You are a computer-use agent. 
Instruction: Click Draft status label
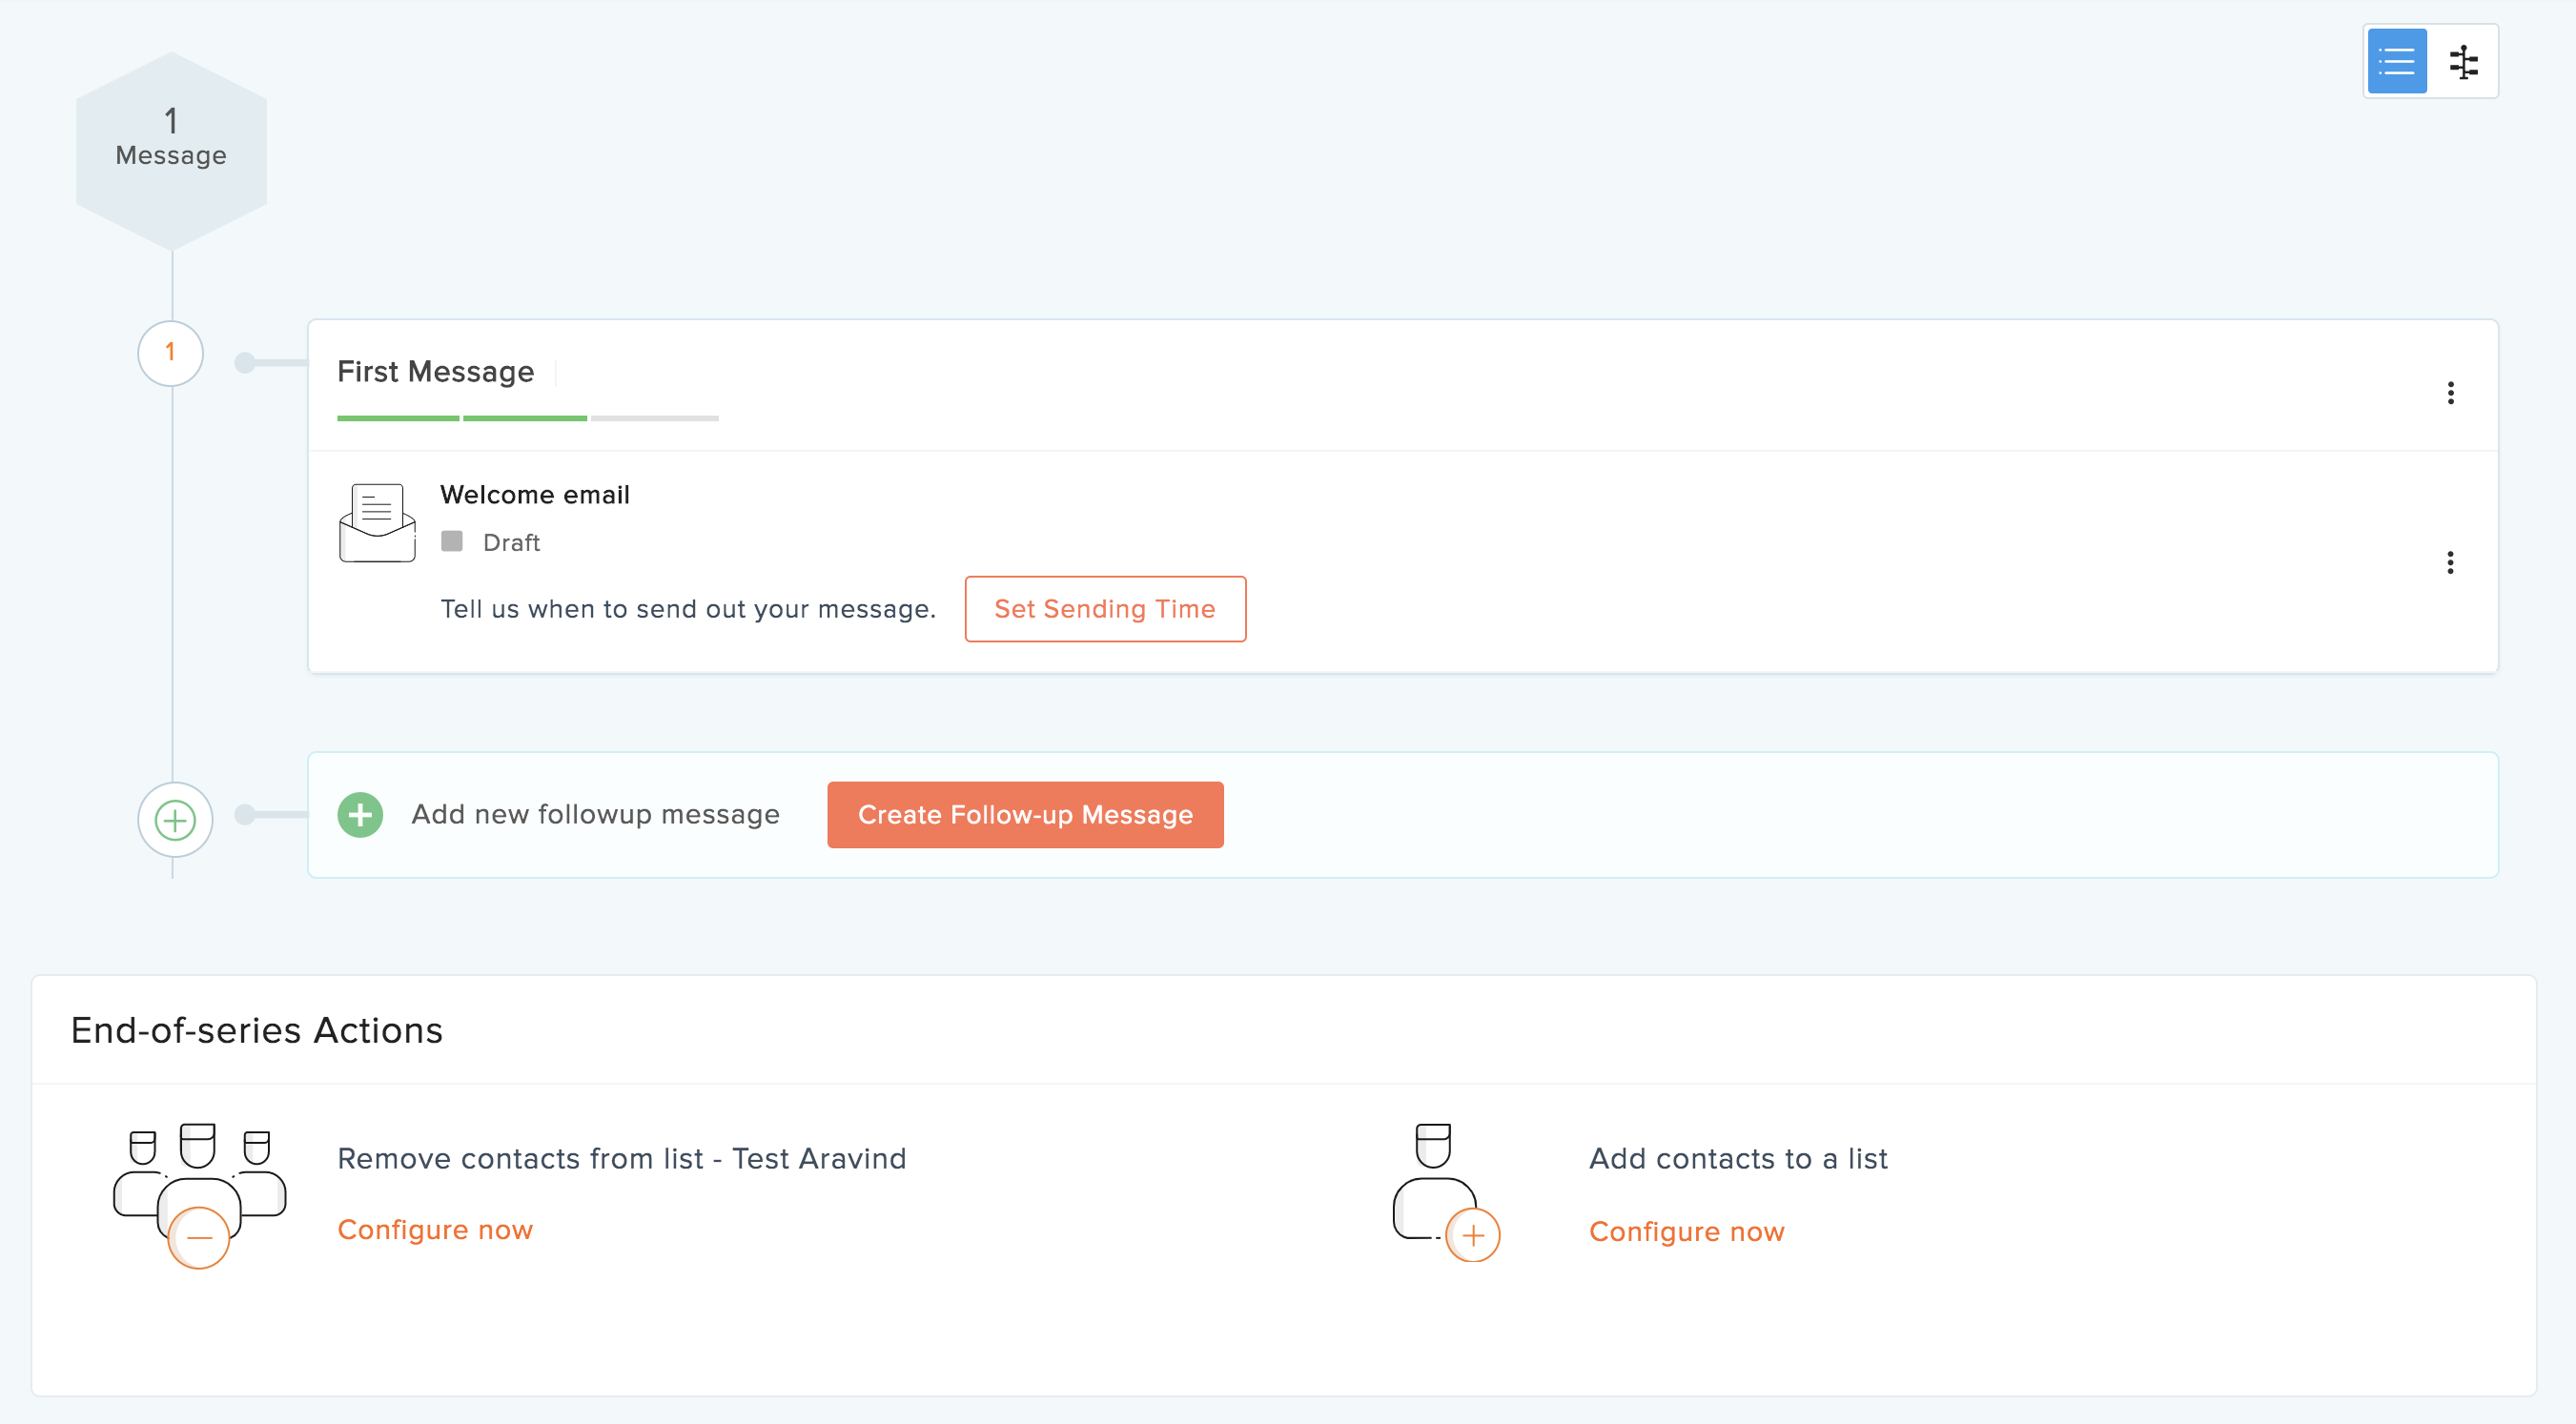[x=511, y=543]
